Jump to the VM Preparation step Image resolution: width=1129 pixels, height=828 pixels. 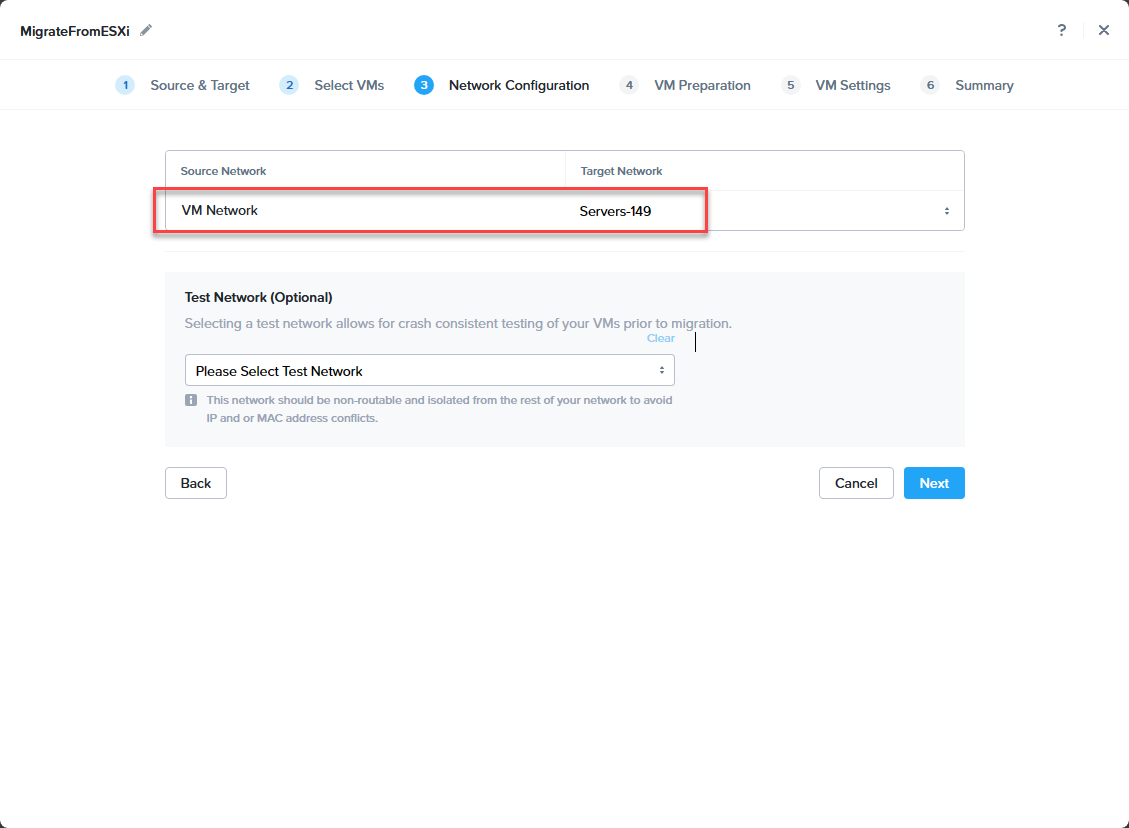tap(702, 85)
